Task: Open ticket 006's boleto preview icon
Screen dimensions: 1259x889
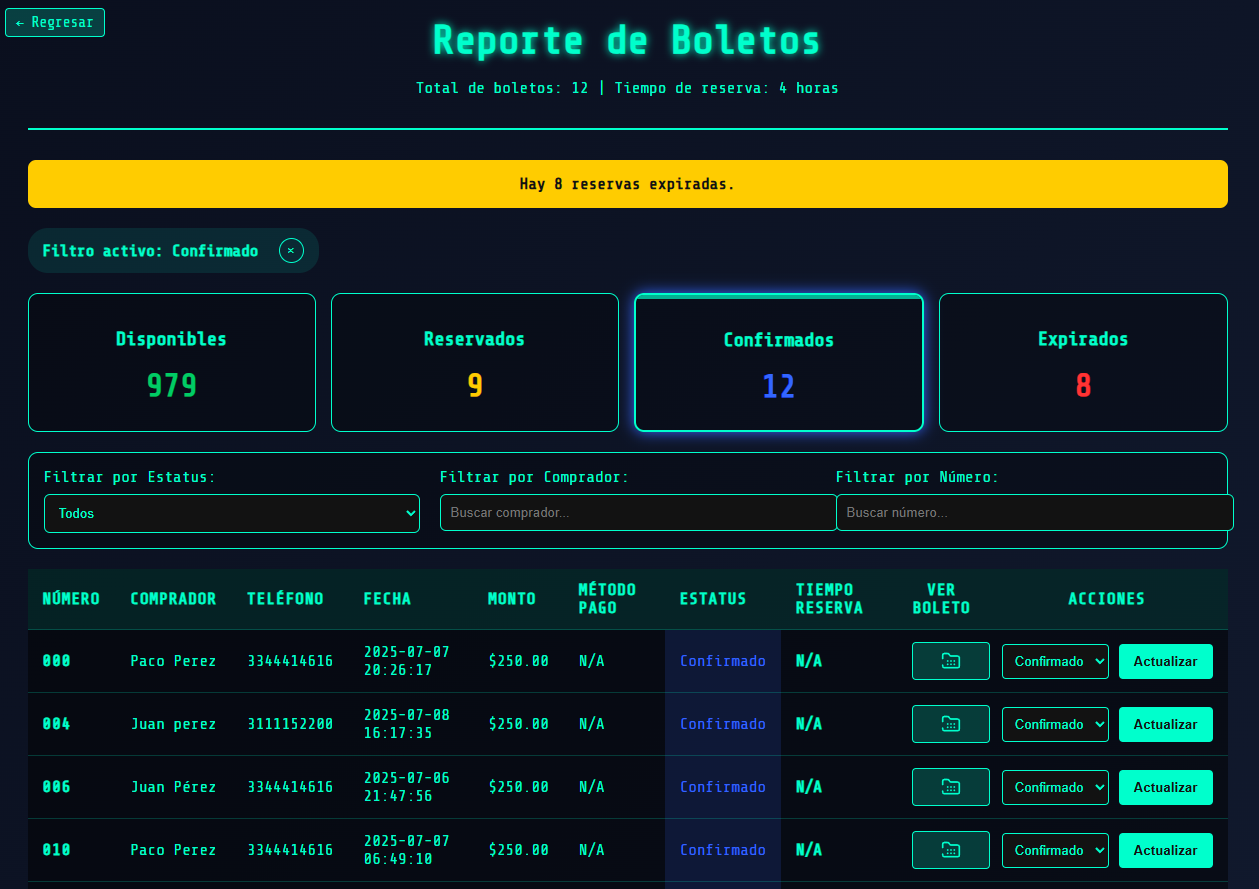Action: point(950,787)
